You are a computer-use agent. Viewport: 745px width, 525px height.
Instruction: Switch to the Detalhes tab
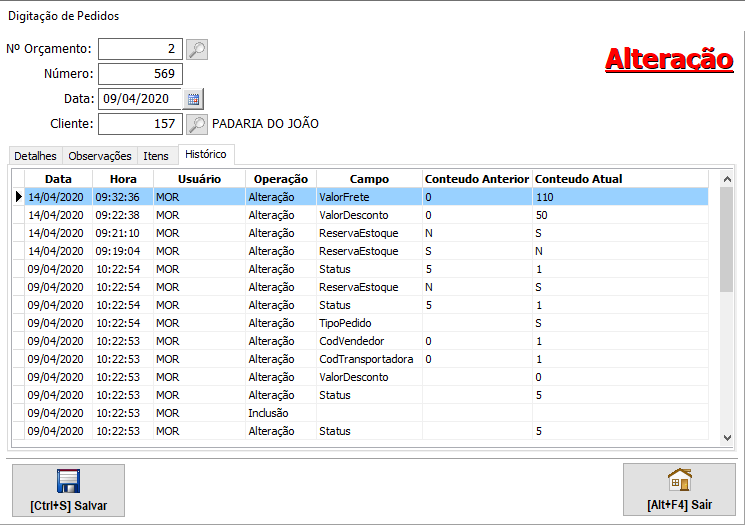point(35,156)
